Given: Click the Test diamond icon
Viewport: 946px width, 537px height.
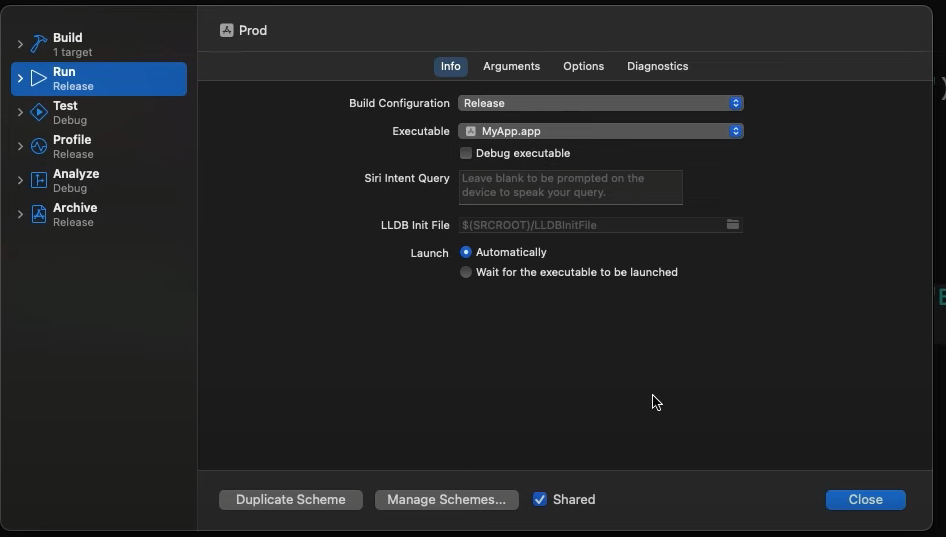Looking at the screenshot, I should (x=39, y=112).
